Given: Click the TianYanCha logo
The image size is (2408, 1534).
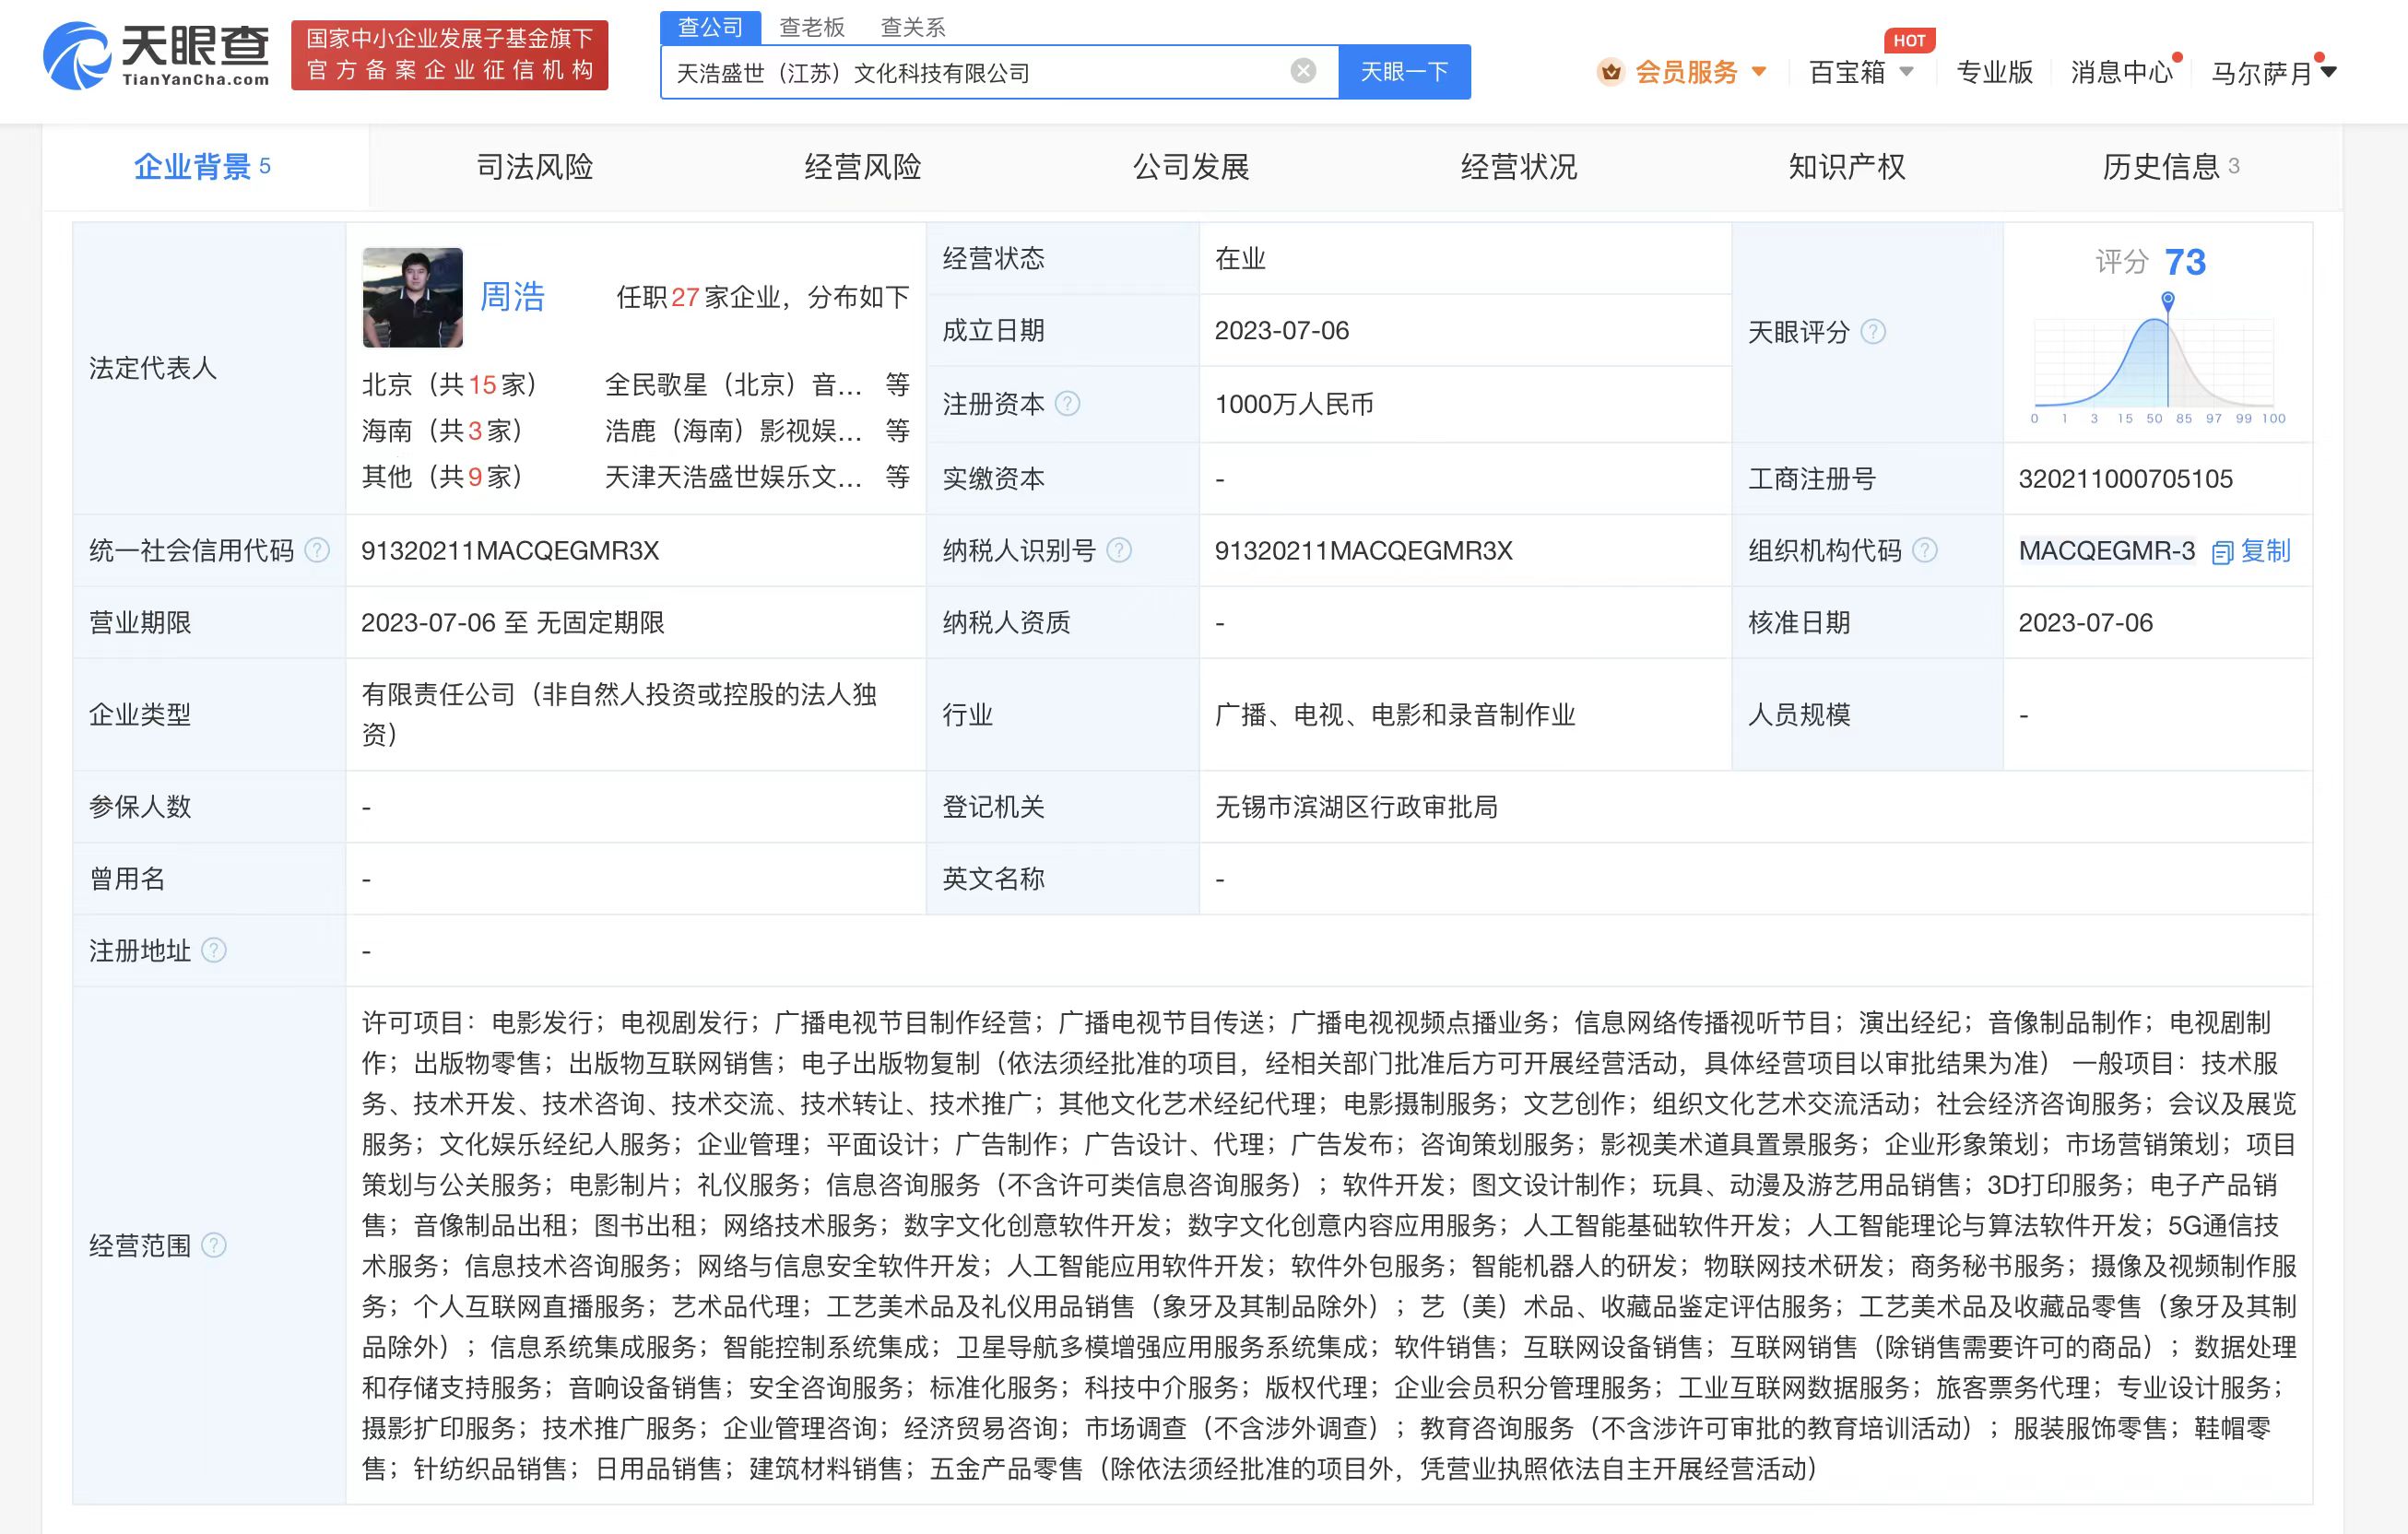Looking at the screenshot, I should [156, 55].
